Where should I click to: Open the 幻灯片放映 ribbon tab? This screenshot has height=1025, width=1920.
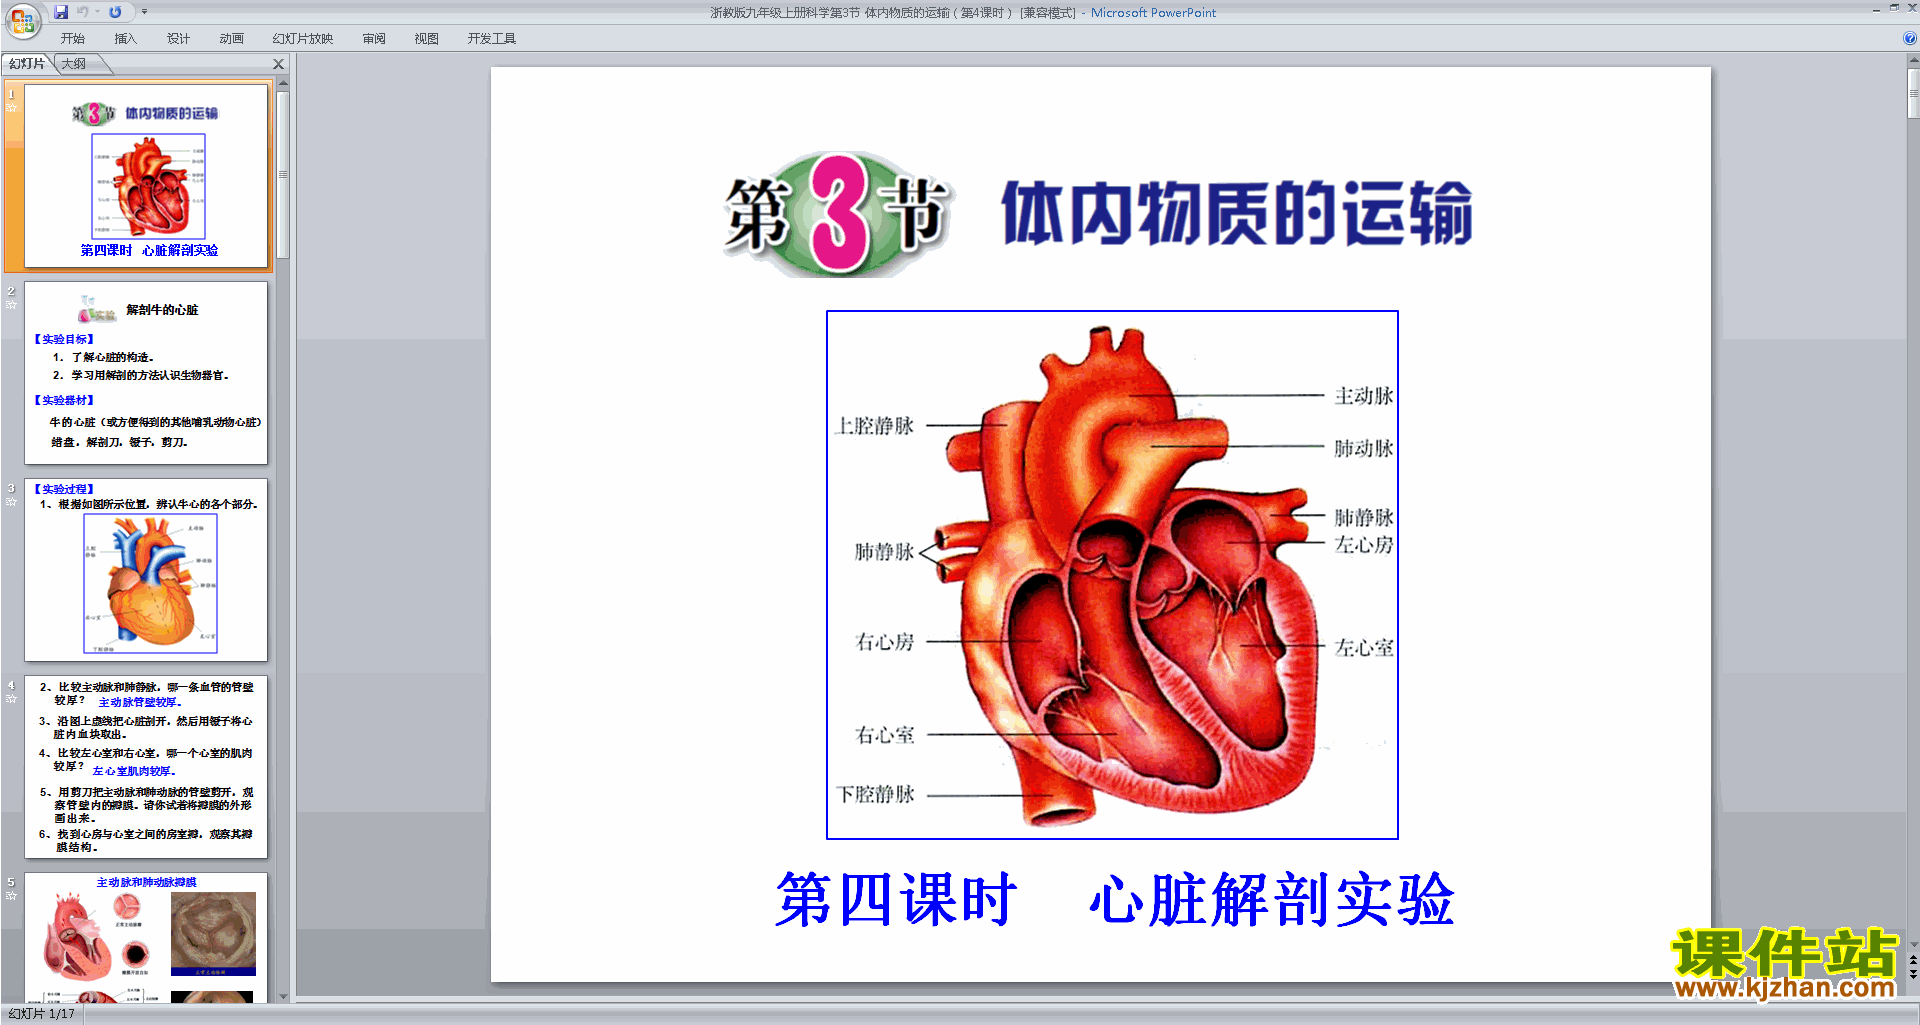click(x=302, y=39)
